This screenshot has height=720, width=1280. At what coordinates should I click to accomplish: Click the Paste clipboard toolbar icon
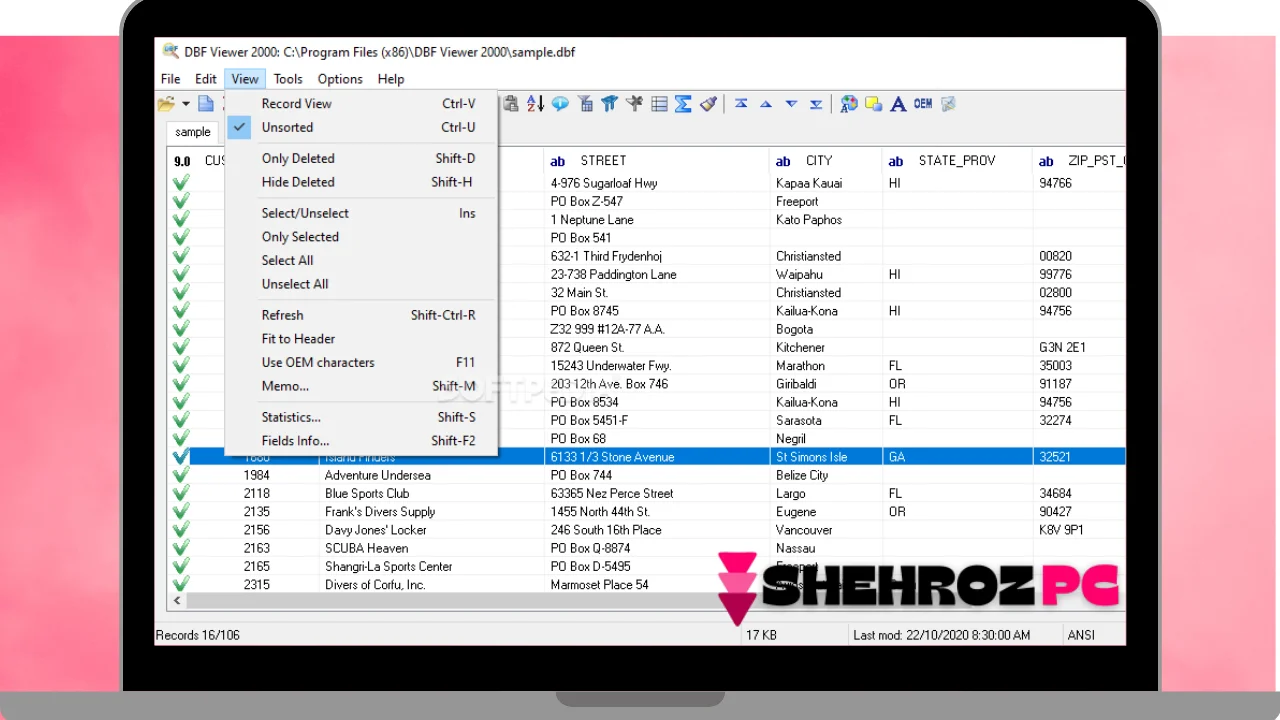click(511, 103)
